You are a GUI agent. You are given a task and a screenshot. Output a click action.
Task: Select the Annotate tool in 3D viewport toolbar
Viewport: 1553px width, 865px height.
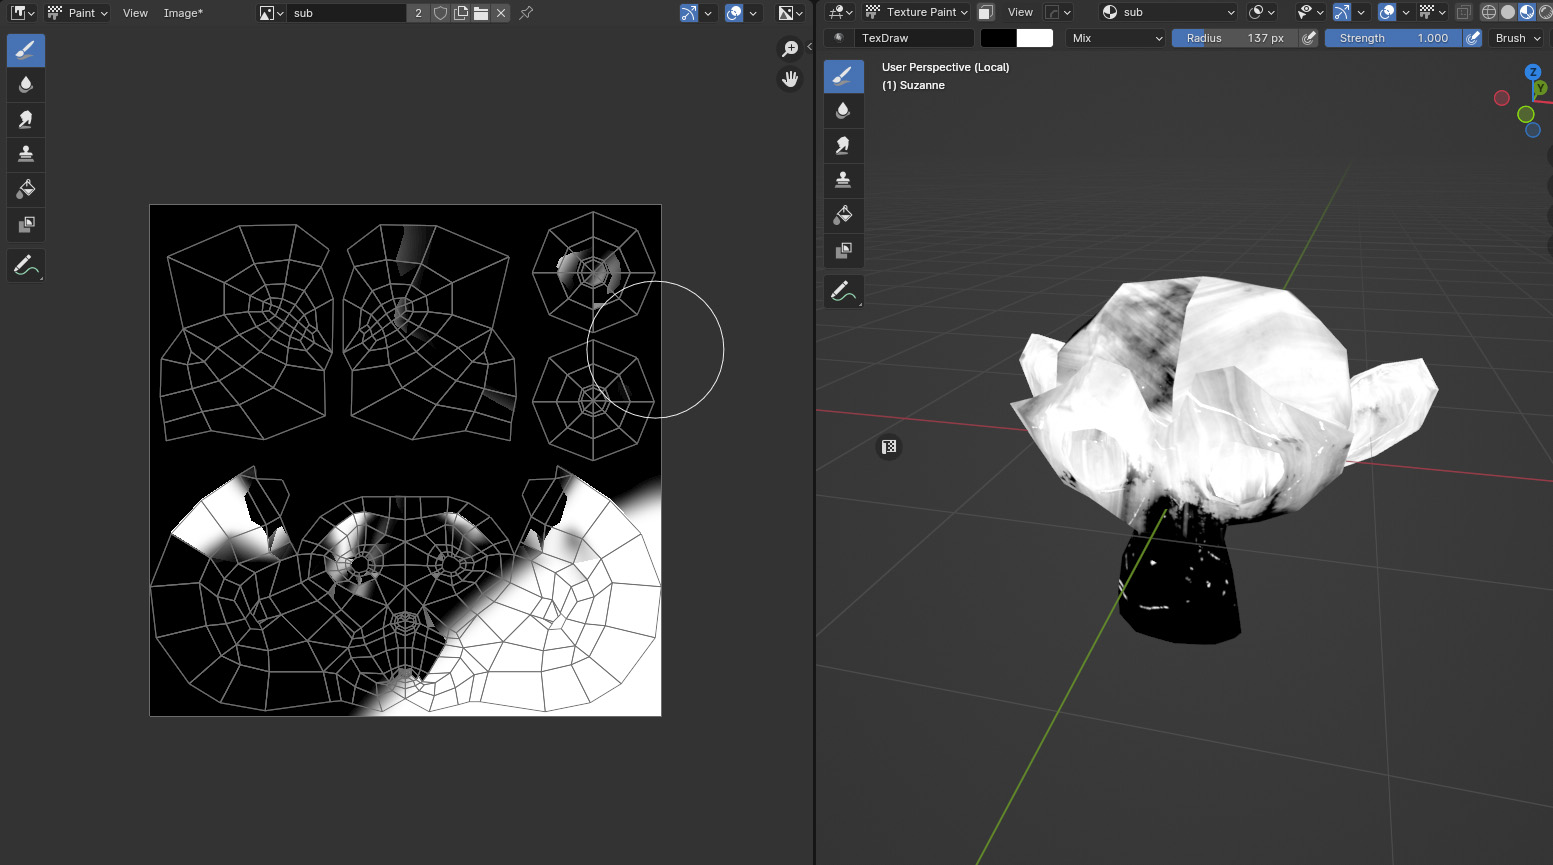[x=843, y=292]
